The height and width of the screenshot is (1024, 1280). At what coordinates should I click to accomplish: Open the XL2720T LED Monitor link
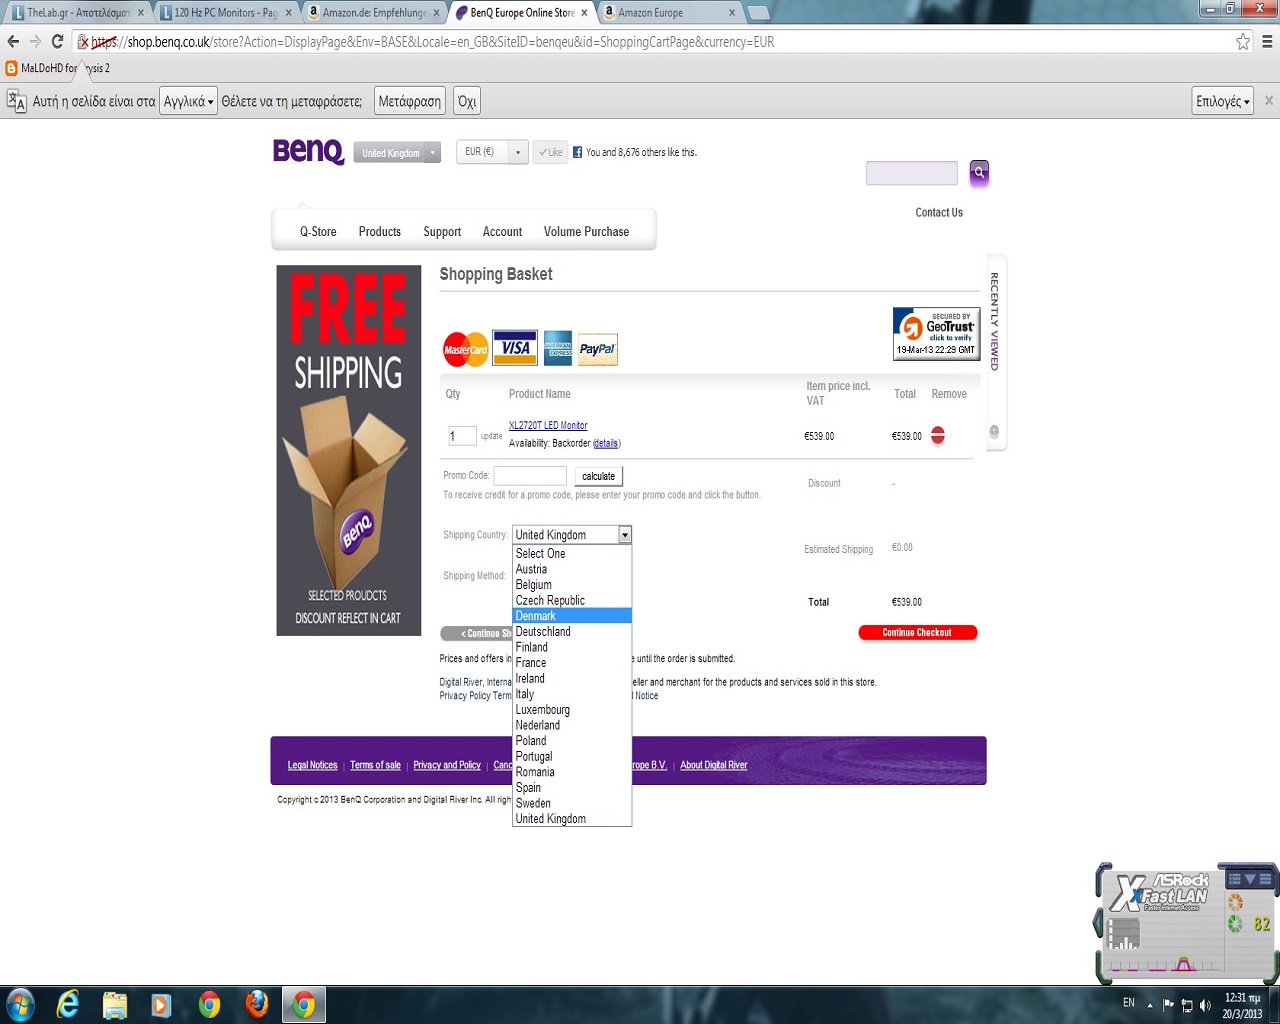[548, 425]
